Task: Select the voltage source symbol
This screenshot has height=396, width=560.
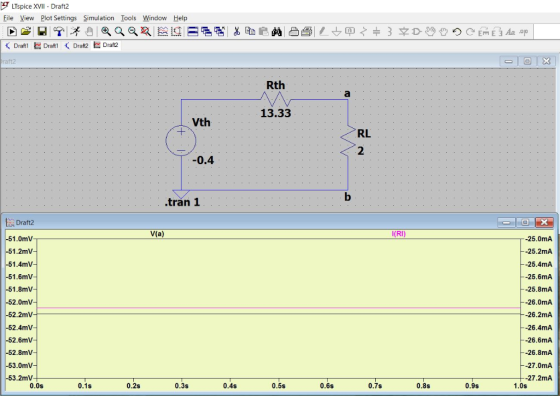Action: pyautogui.click(x=181, y=141)
